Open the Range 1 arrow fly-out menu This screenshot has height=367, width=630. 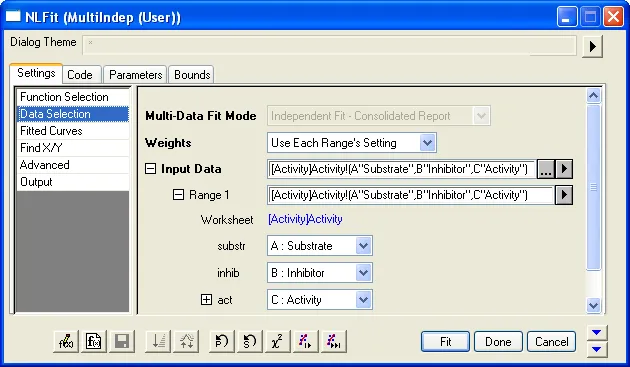564,195
